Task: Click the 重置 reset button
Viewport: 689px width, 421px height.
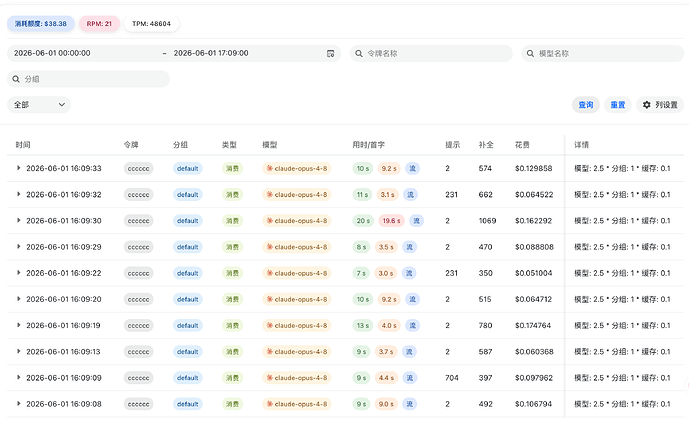Action: [618, 105]
